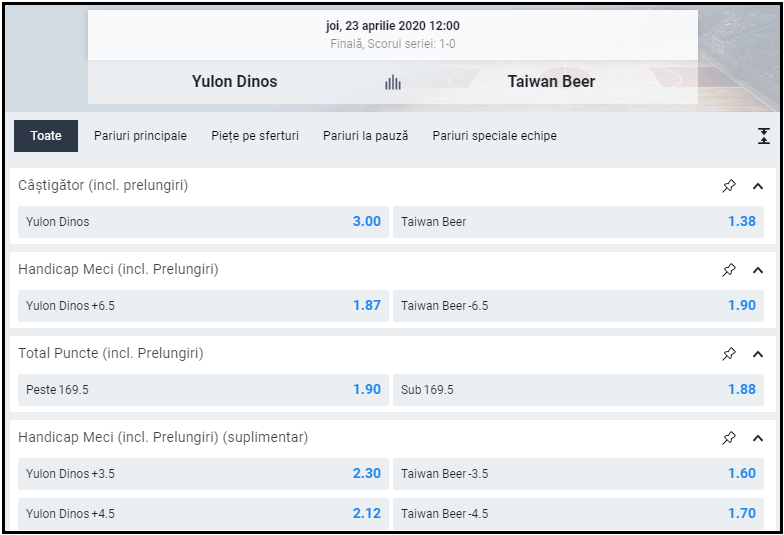Screen dimensions: 784x535
Task: Select Taiwan Beer -6.5 handicap odds
Action: click(x=578, y=306)
